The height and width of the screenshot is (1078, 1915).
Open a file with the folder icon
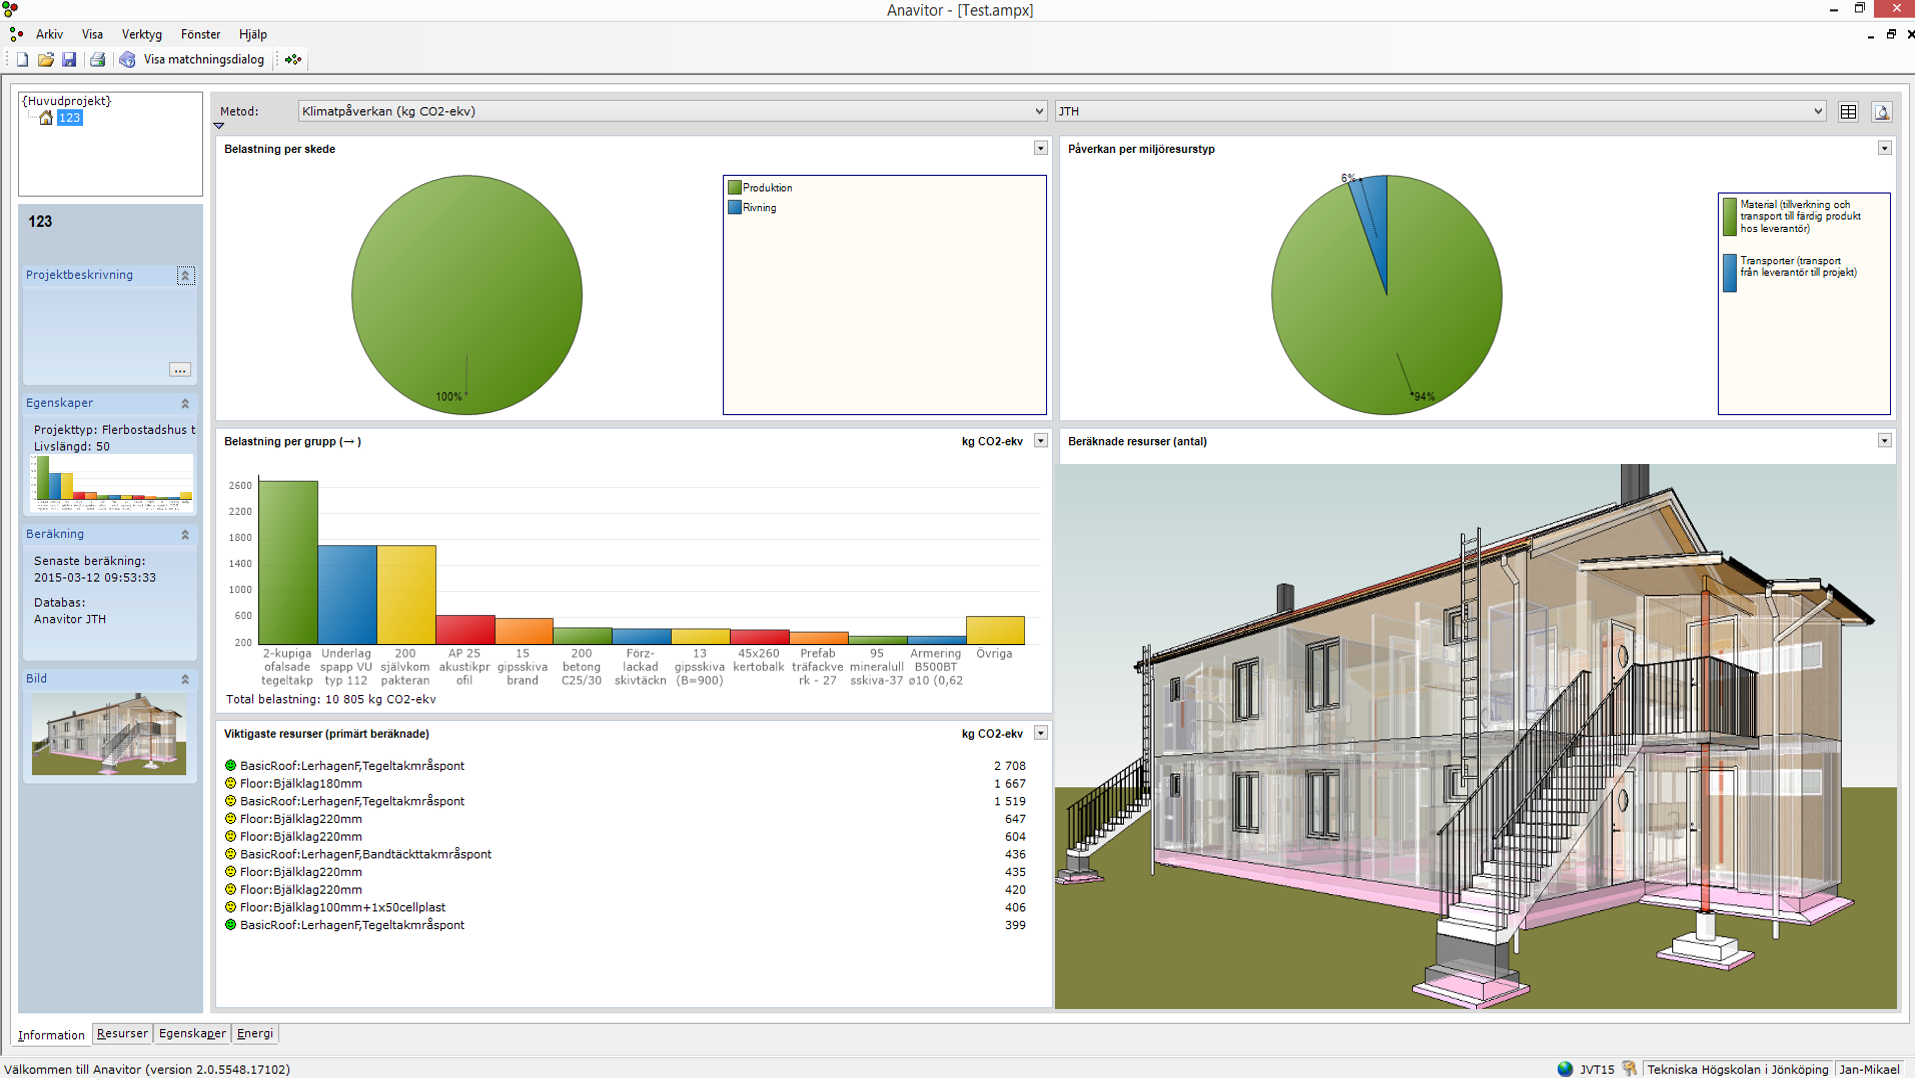click(46, 60)
